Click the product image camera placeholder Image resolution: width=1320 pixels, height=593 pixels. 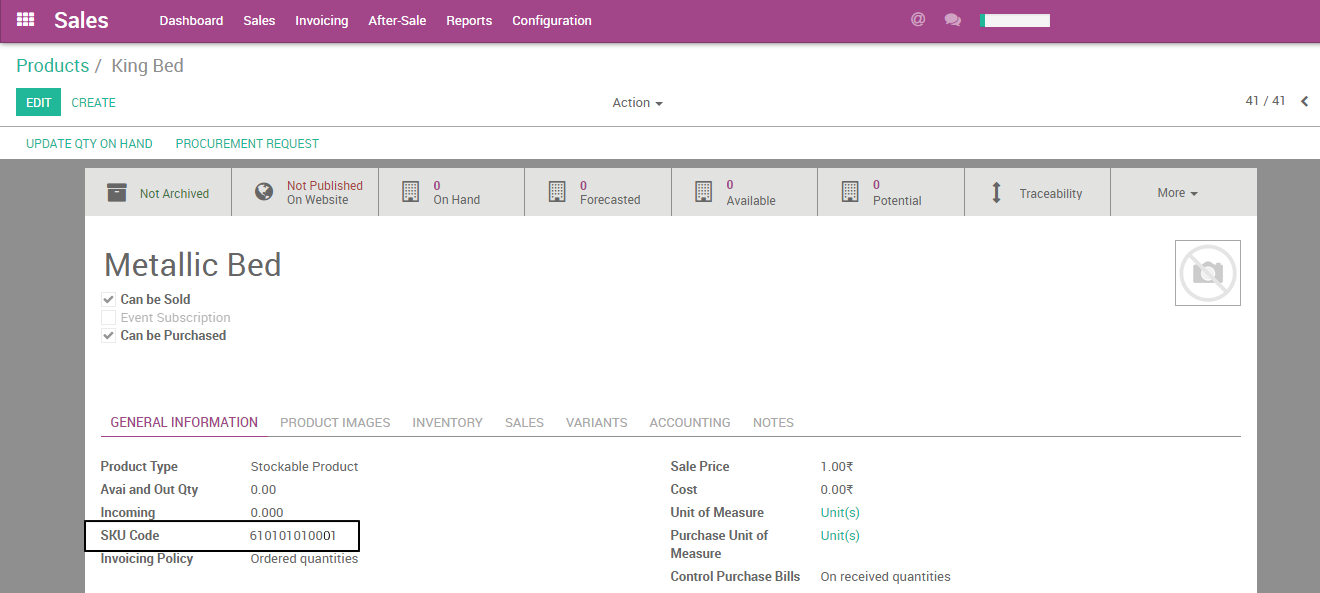pyautogui.click(x=1208, y=273)
